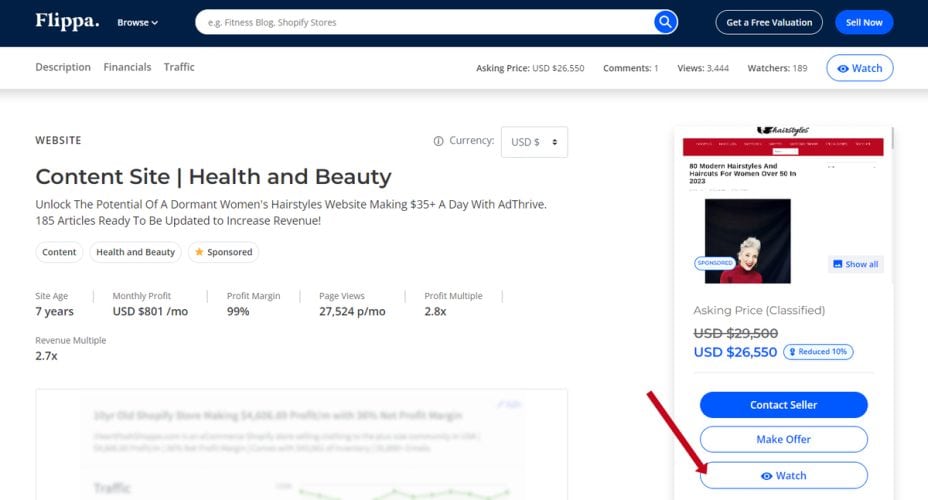928x500 pixels.
Task: Open the Description tab
Action: pos(63,67)
